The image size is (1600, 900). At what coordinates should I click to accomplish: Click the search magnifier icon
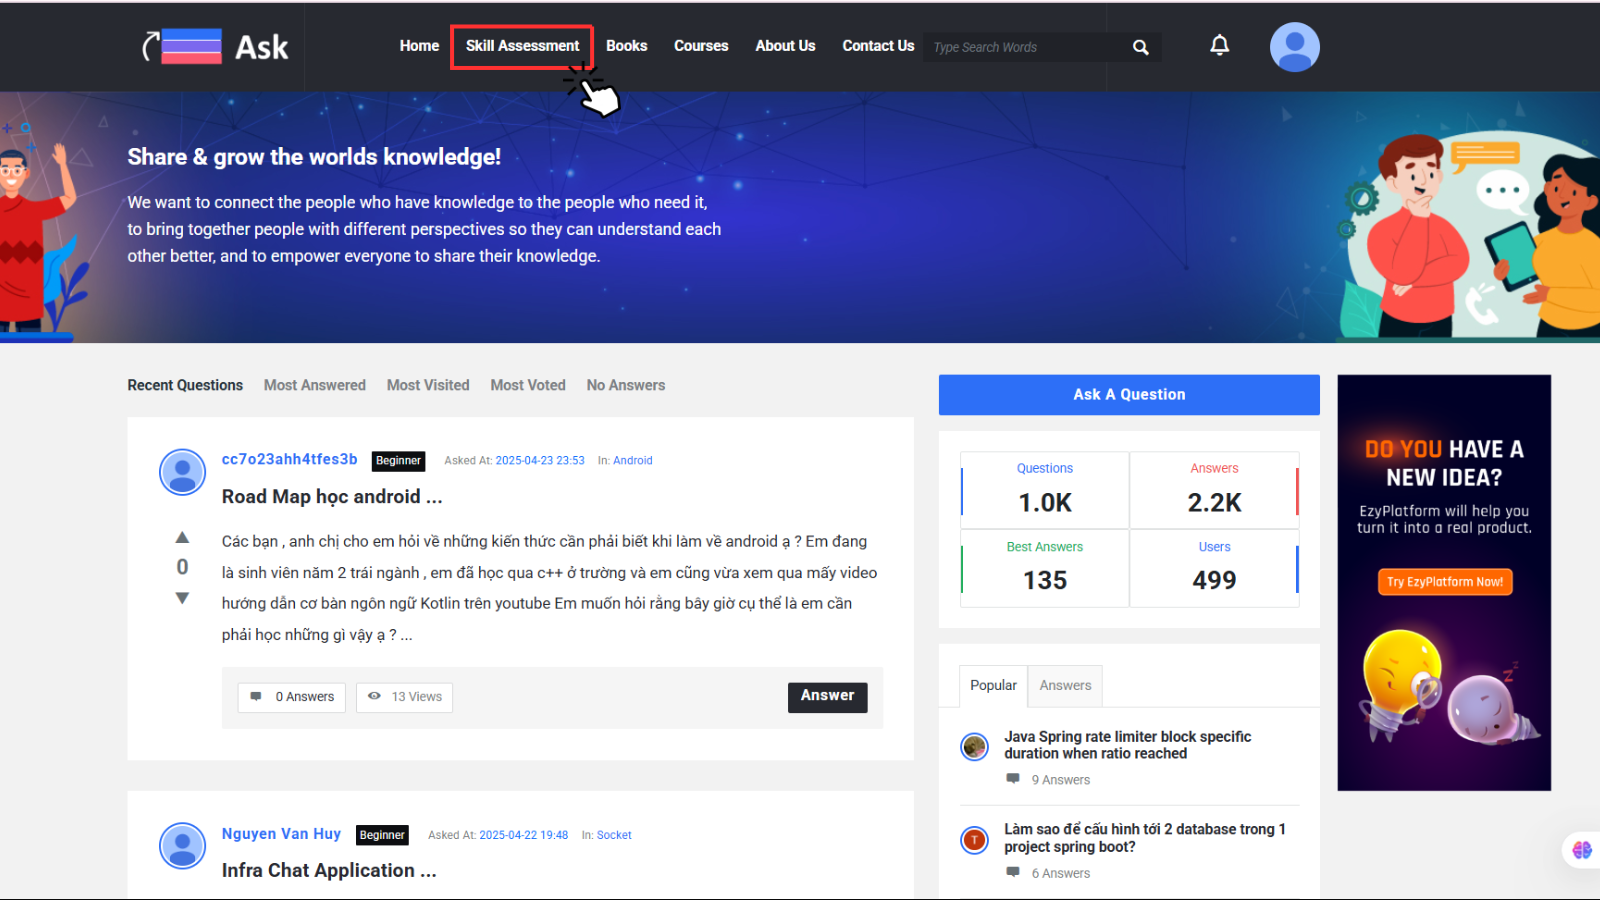point(1140,47)
